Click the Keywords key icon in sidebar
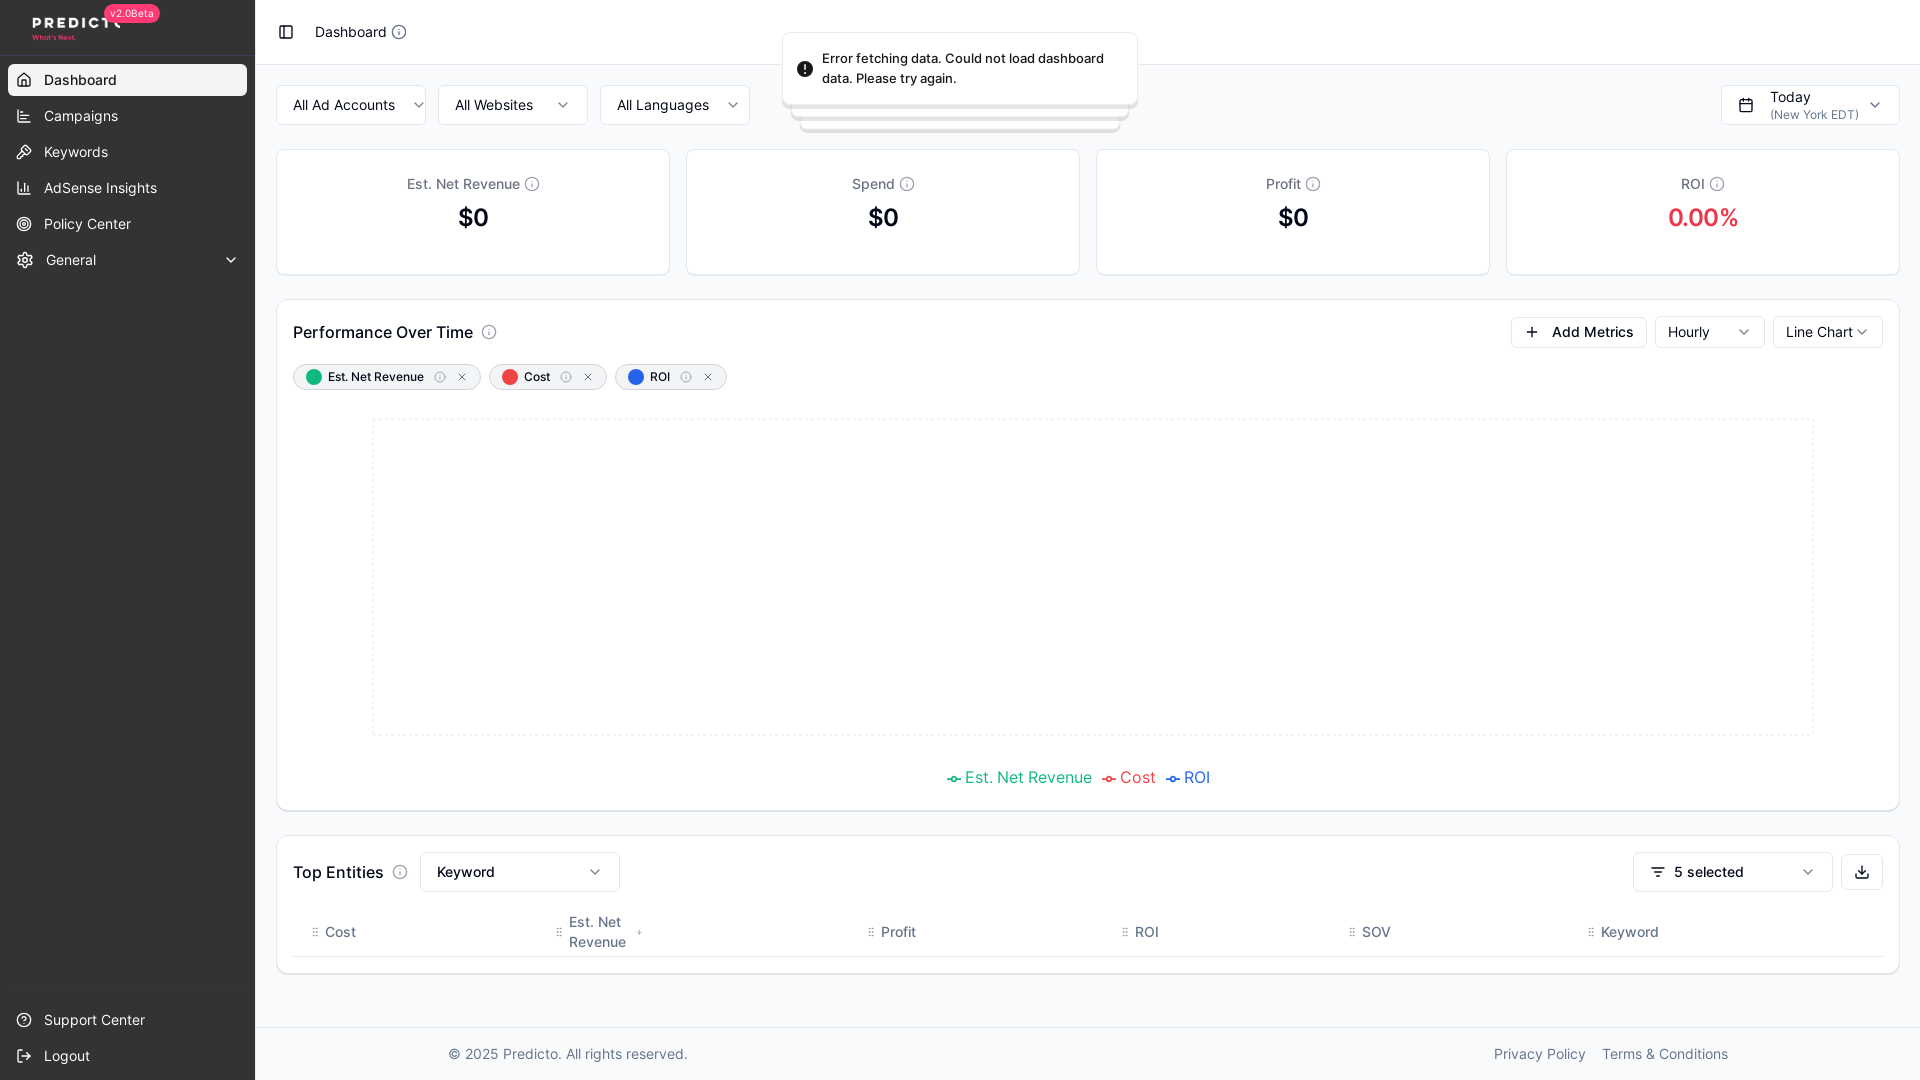Image resolution: width=1920 pixels, height=1080 pixels. [24, 152]
